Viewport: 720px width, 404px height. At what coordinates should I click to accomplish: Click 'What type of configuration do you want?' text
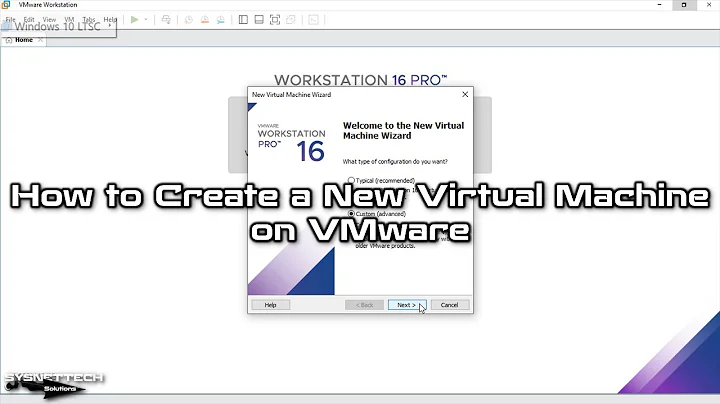point(395,162)
